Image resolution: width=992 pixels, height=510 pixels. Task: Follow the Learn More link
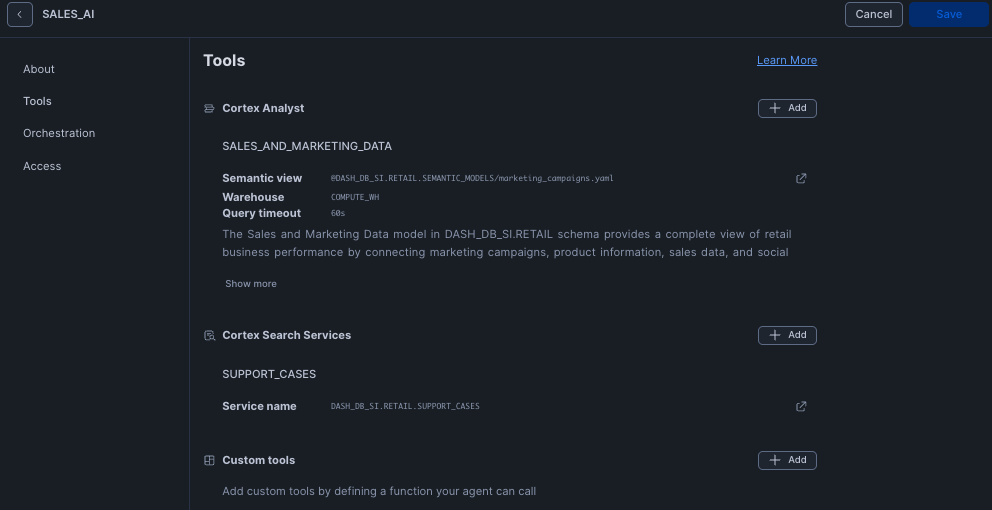(787, 60)
